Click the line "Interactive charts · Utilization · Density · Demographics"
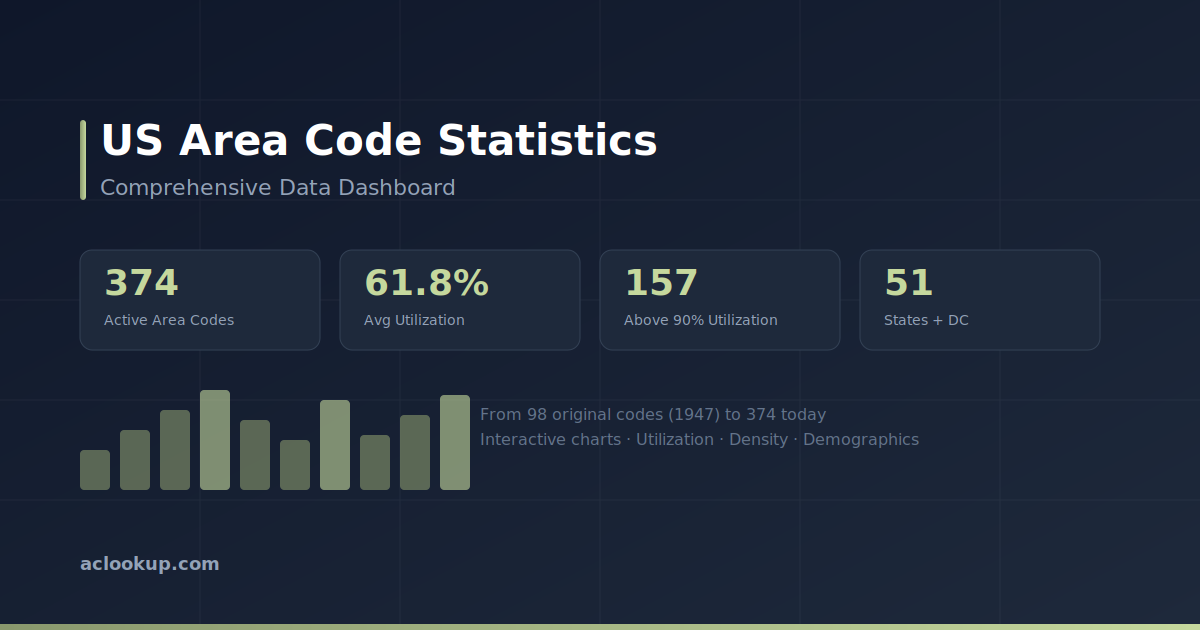The width and height of the screenshot is (1200, 630). pyautogui.click(x=699, y=440)
